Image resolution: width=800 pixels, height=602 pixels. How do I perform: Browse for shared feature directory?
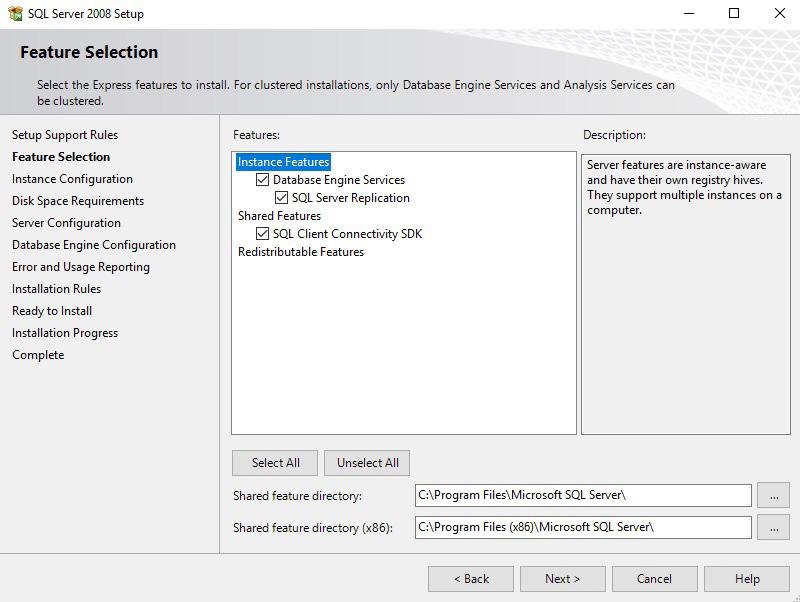coord(773,495)
